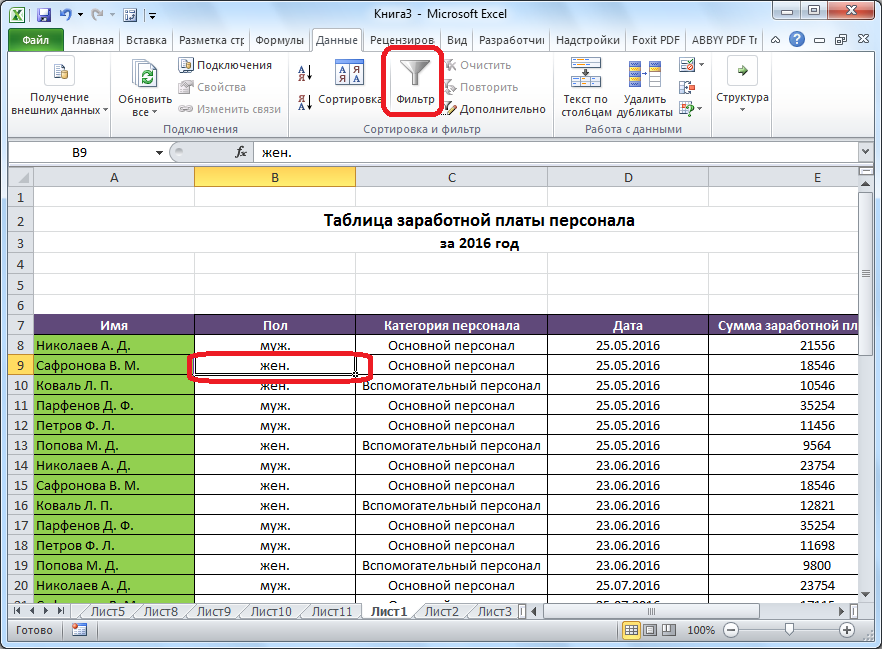Viewport: 882px width, 649px height.
Task: Open the Формулы ribbon tab
Action: coord(279,41)
